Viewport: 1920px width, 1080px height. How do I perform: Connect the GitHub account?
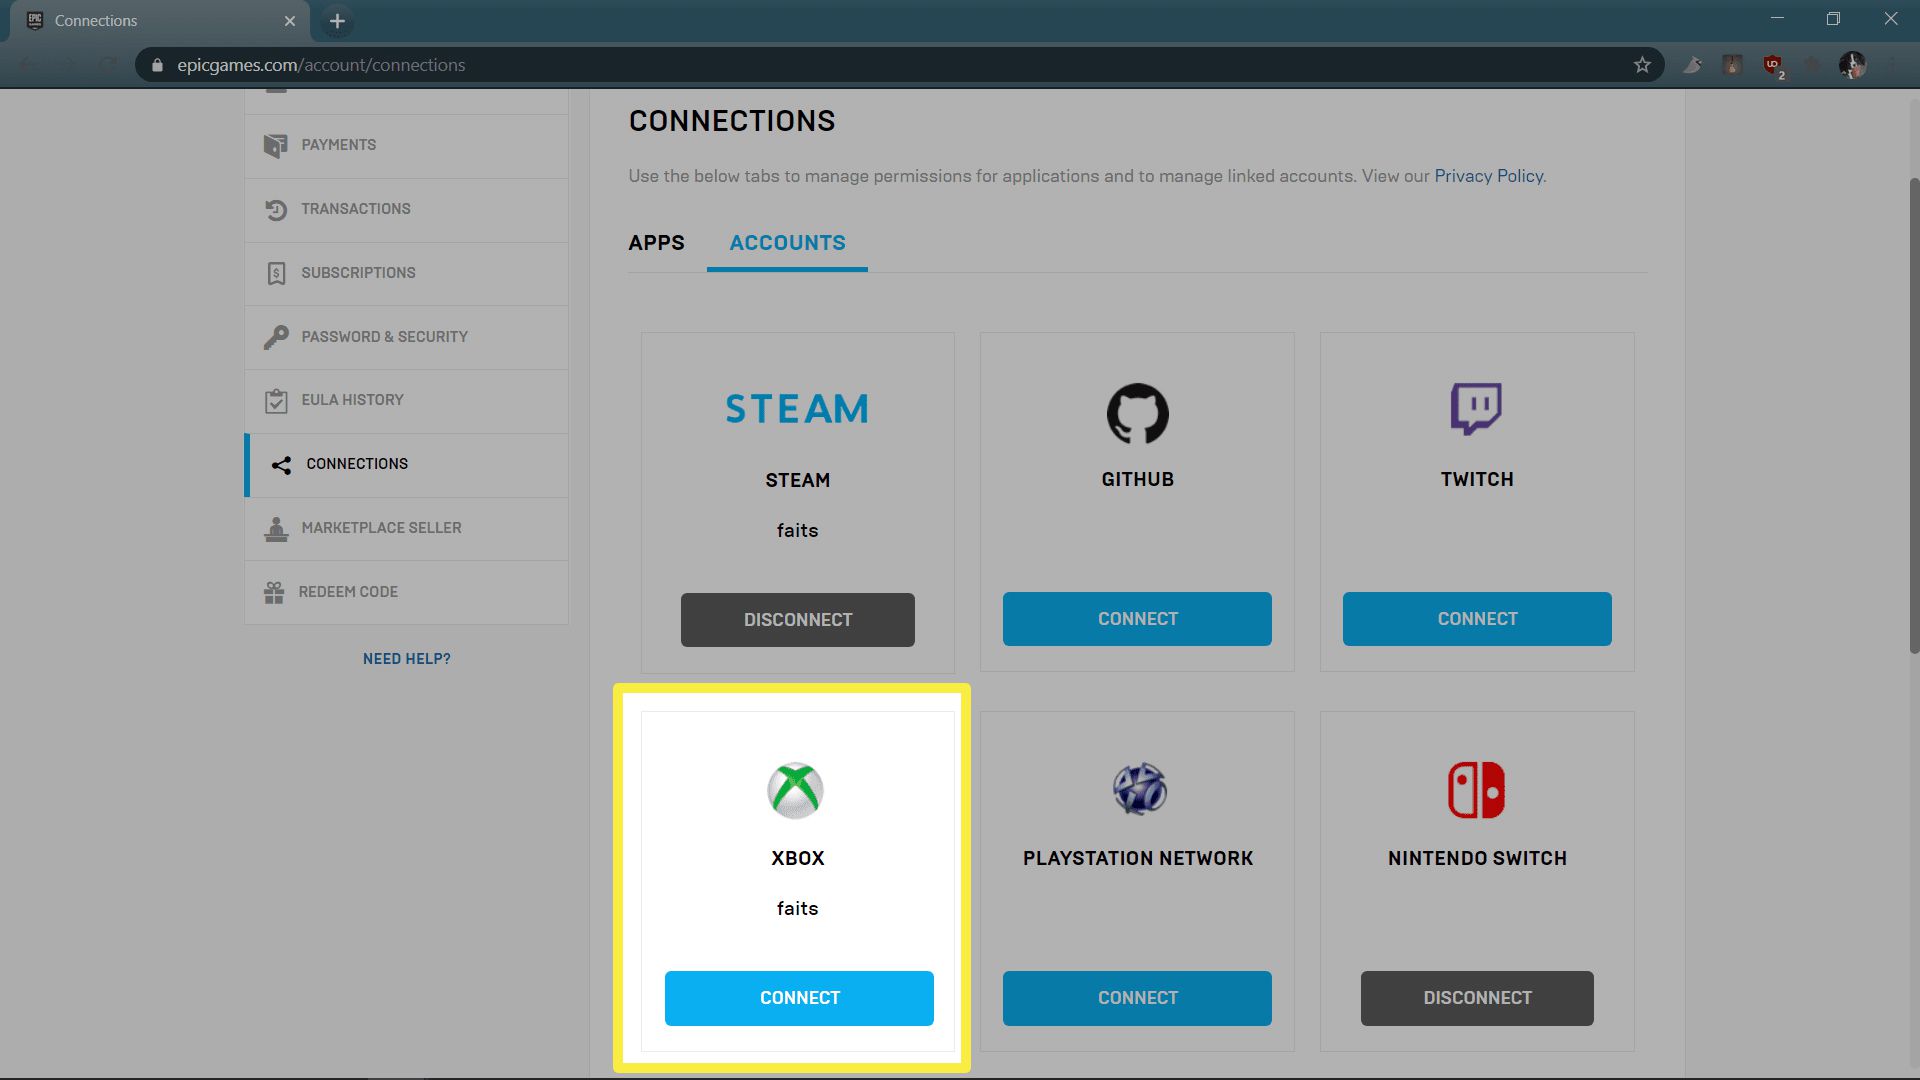tap(1137, 620)
